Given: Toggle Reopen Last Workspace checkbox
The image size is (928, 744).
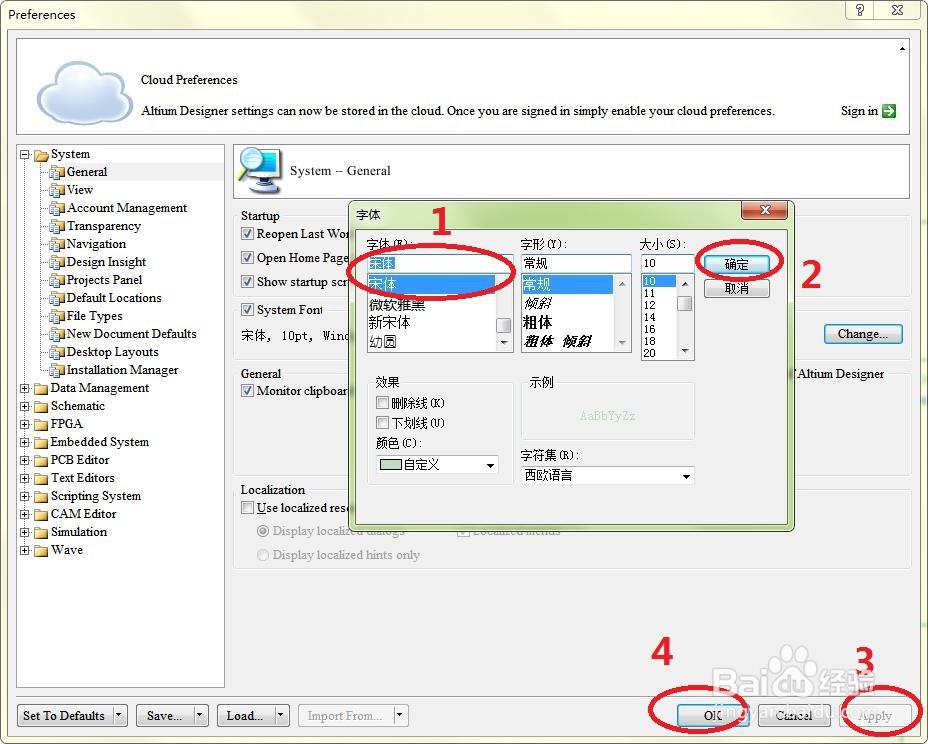Looking at the screenshot, I should 247,234.
